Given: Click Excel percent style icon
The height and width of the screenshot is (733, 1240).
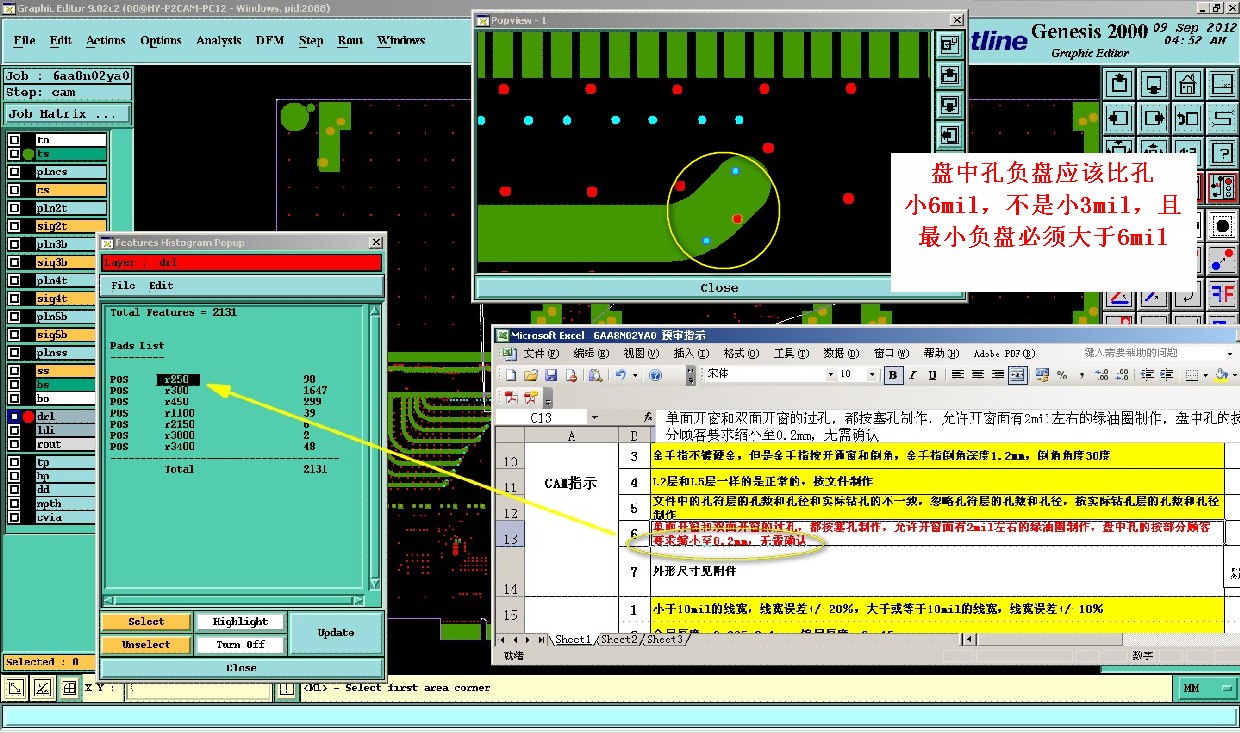Looking at the screenshot, I should coord(1062,375).
